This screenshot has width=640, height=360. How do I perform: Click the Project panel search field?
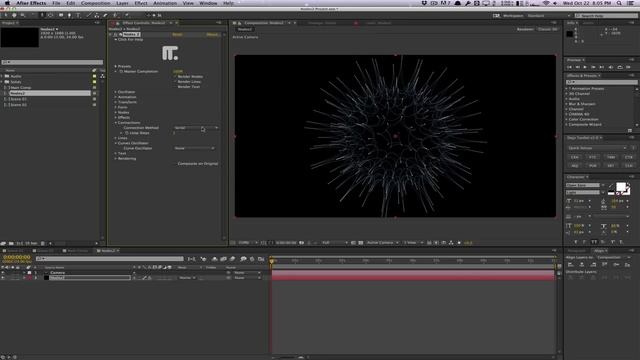click(x=52, y=62)
